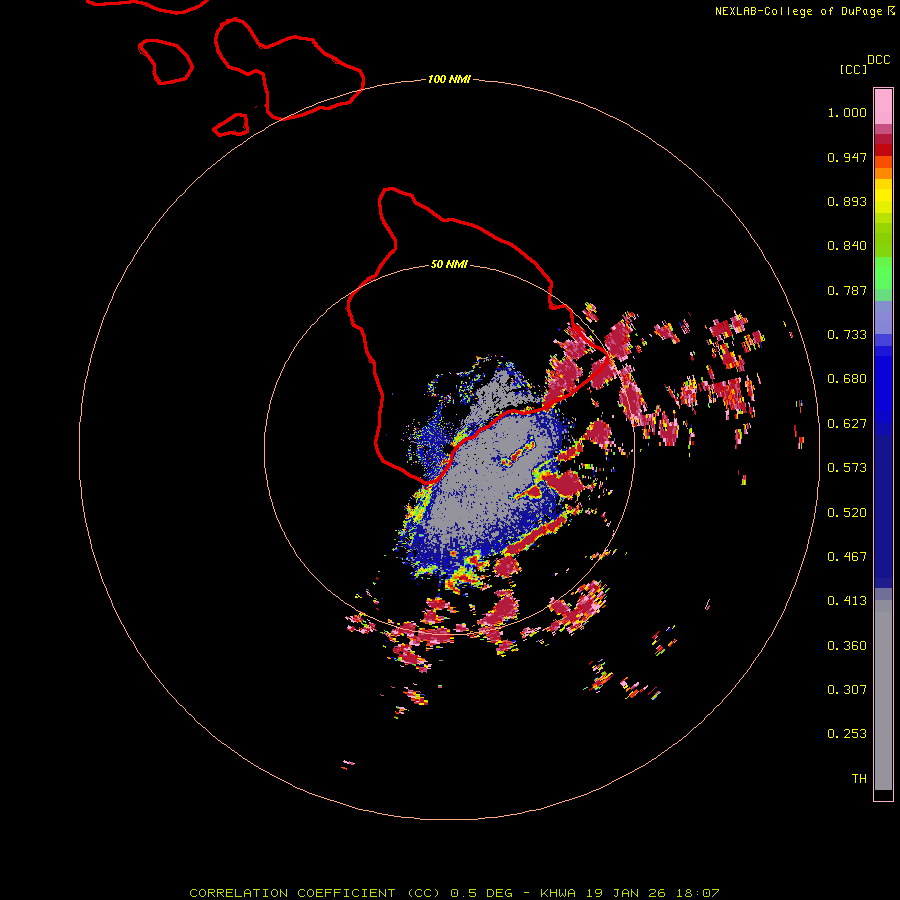
Task: Click the 100 NMI range ring label
Action: point(449,79)
